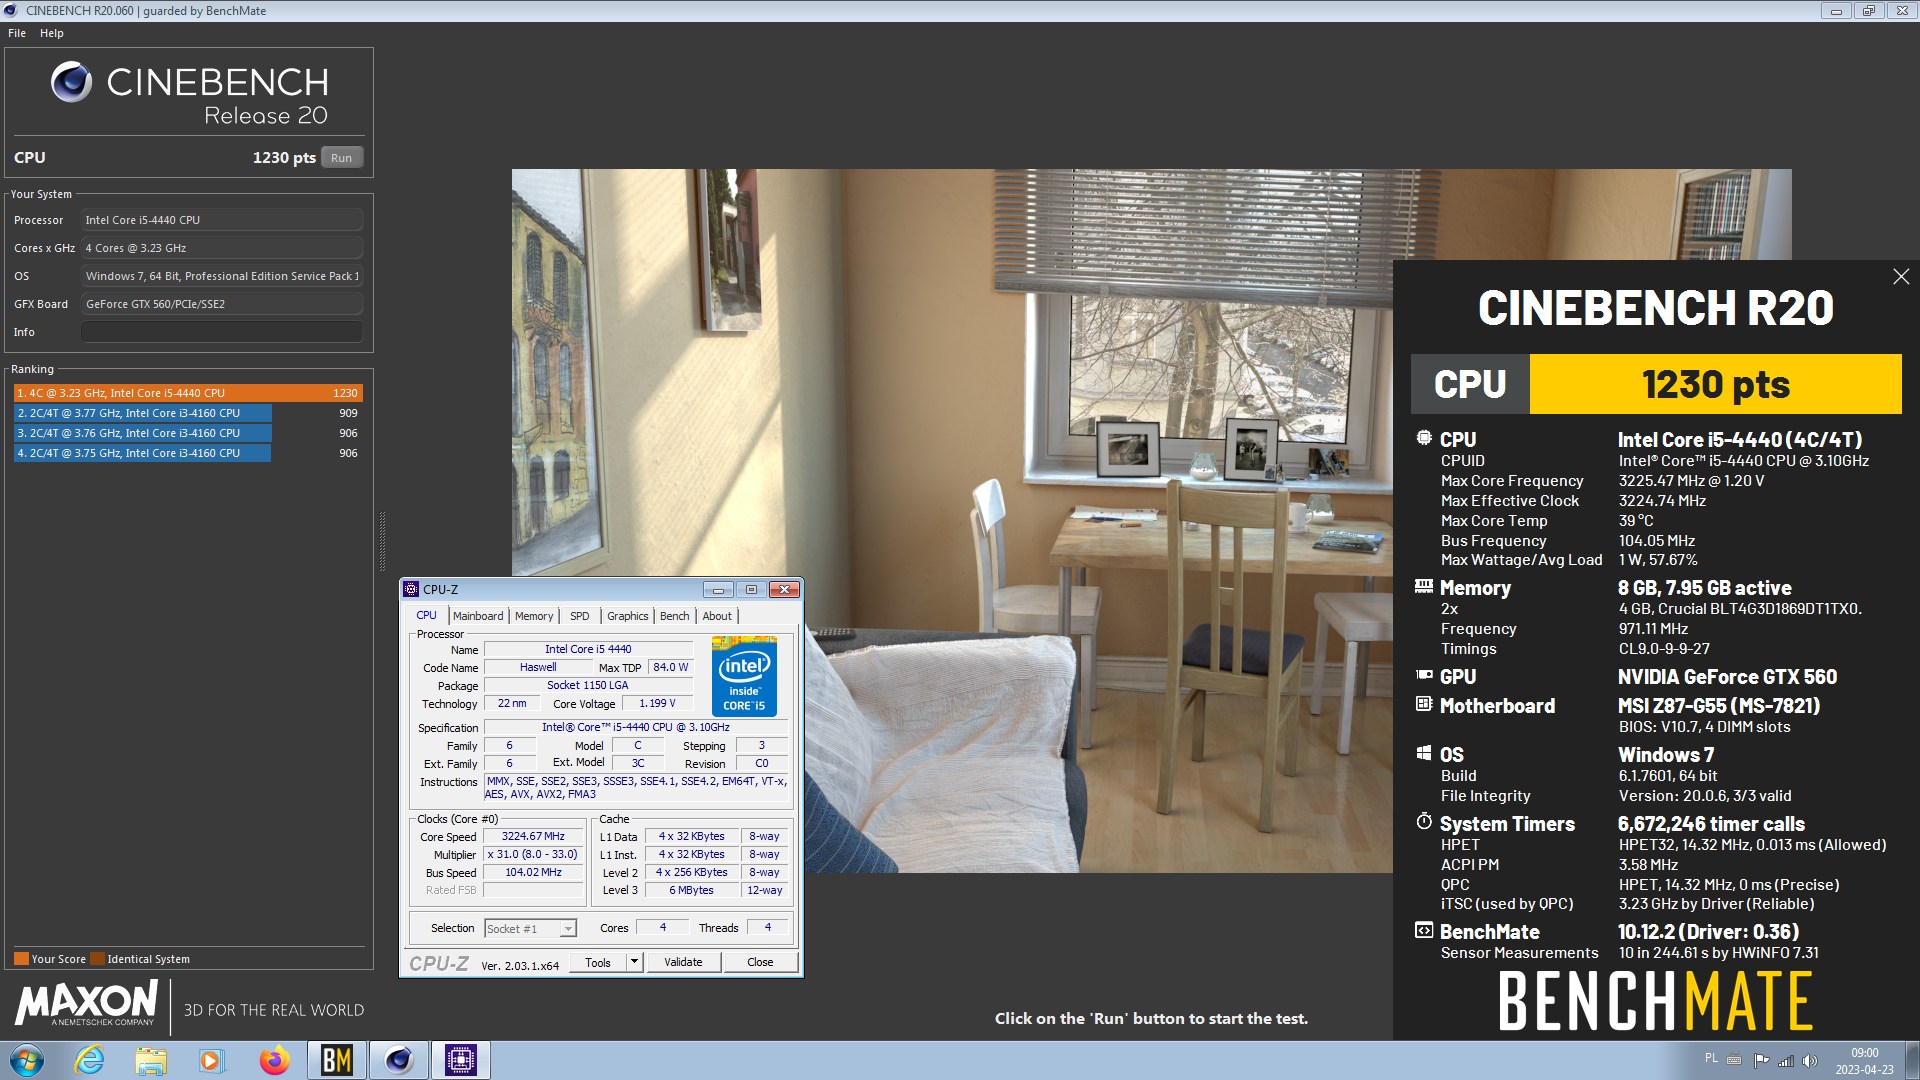Open the media player taskbar icon
Image resolution: width=1920 pixels, height=1080 pixels.
pos(211,1060)
